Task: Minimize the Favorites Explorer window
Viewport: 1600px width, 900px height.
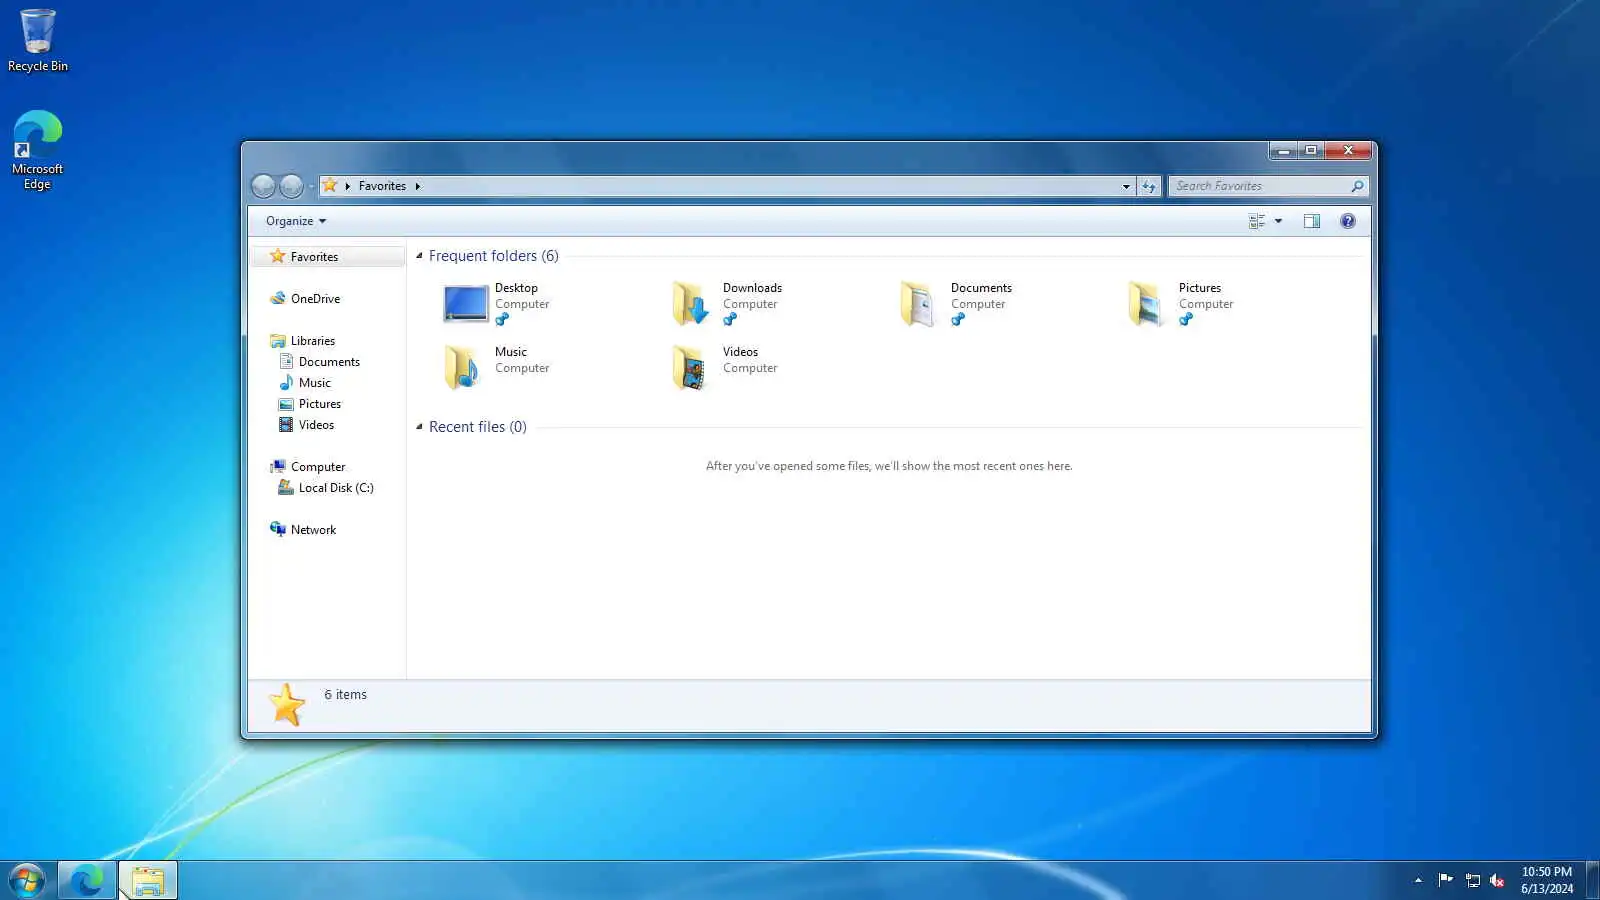Action: (1284, 150)
